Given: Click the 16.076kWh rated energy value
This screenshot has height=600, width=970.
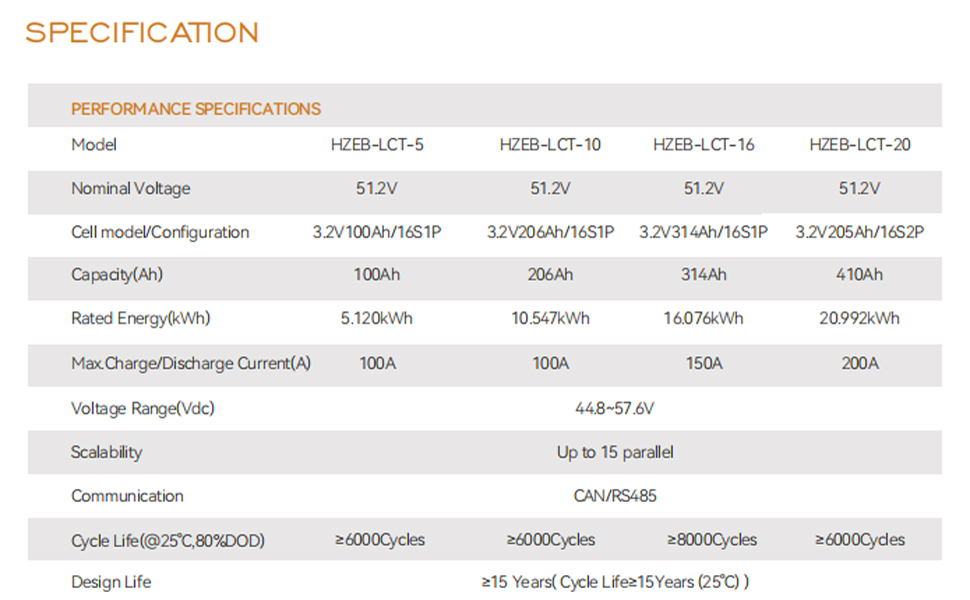Looking at the screenshot, I should pyautogui.click(x=704, y=319).
